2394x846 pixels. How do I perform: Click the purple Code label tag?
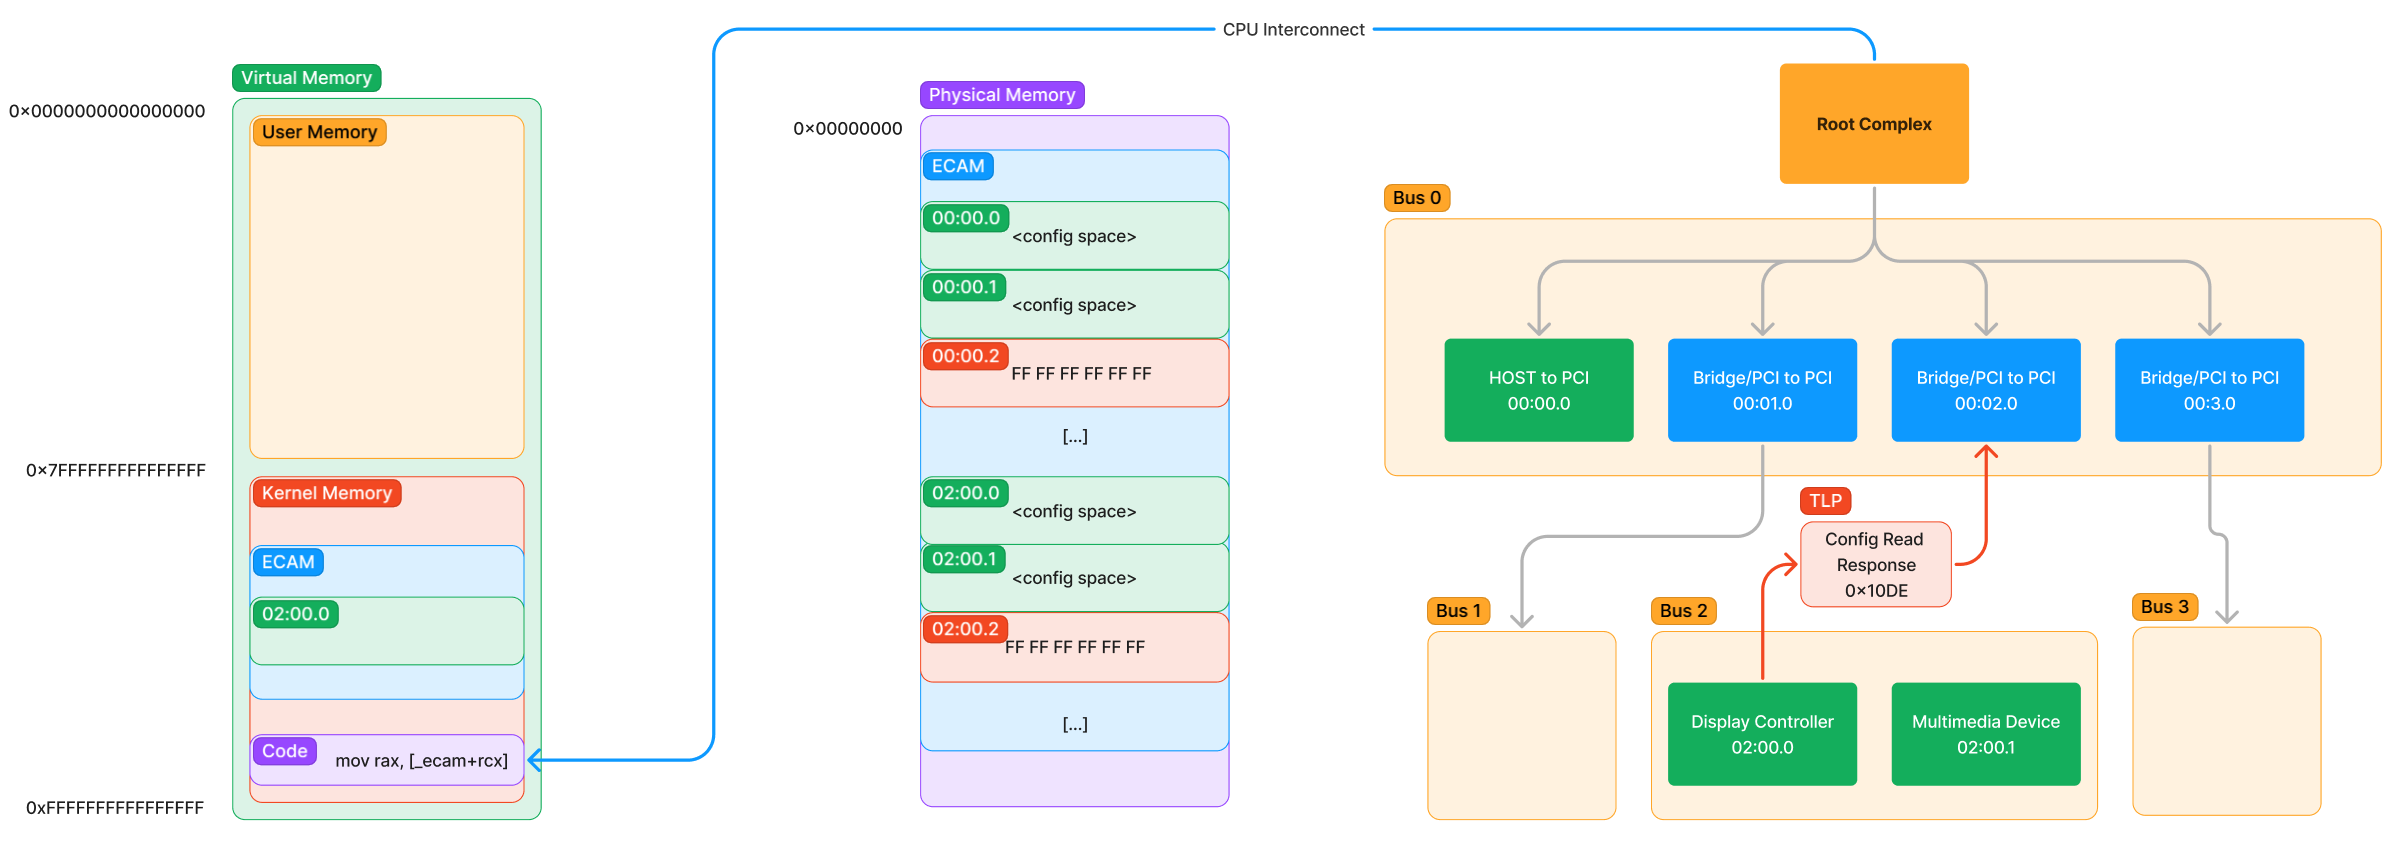coord(284,751)
